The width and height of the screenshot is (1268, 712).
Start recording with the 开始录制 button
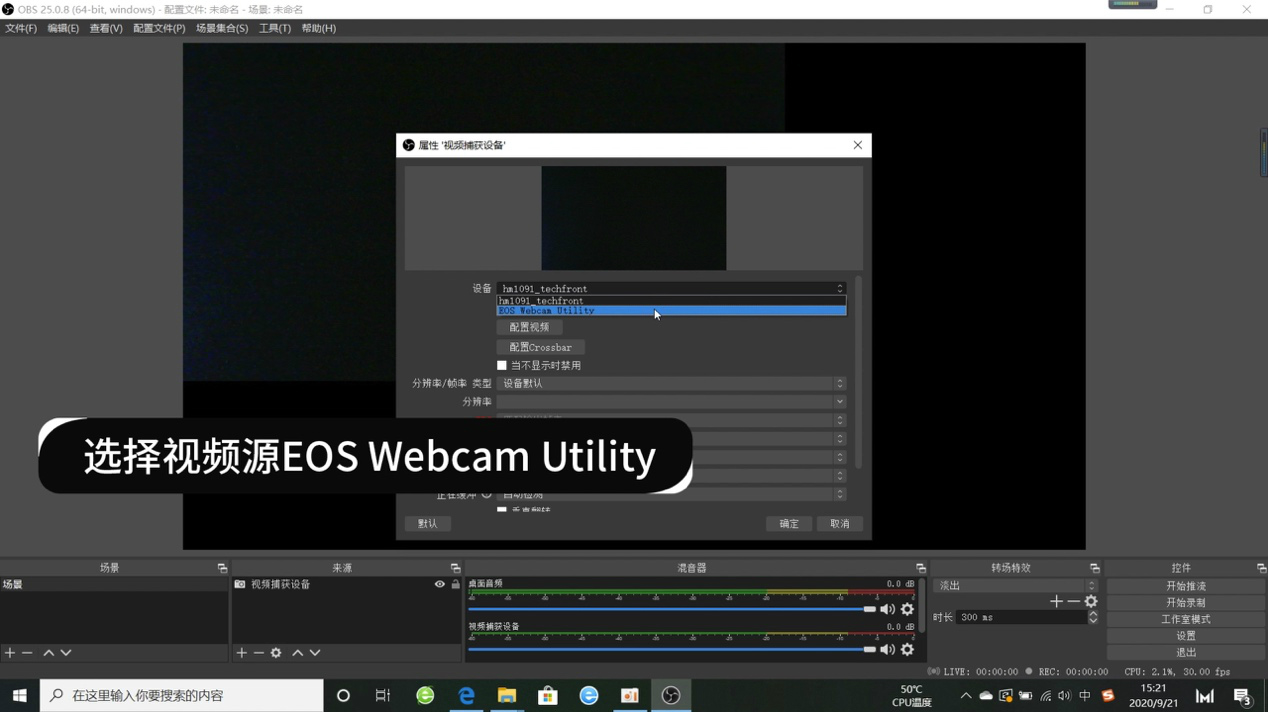1184,602
